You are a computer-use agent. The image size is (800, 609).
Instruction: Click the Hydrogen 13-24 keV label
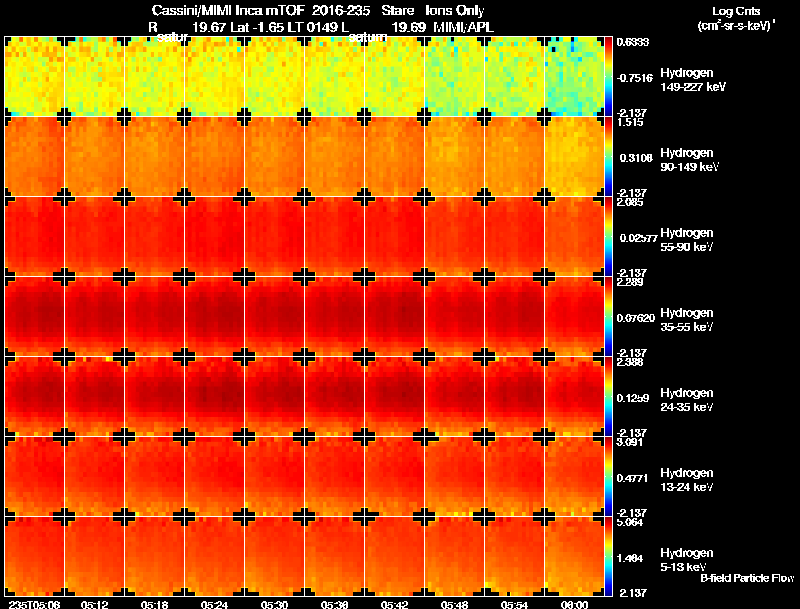tap(687, 480)
